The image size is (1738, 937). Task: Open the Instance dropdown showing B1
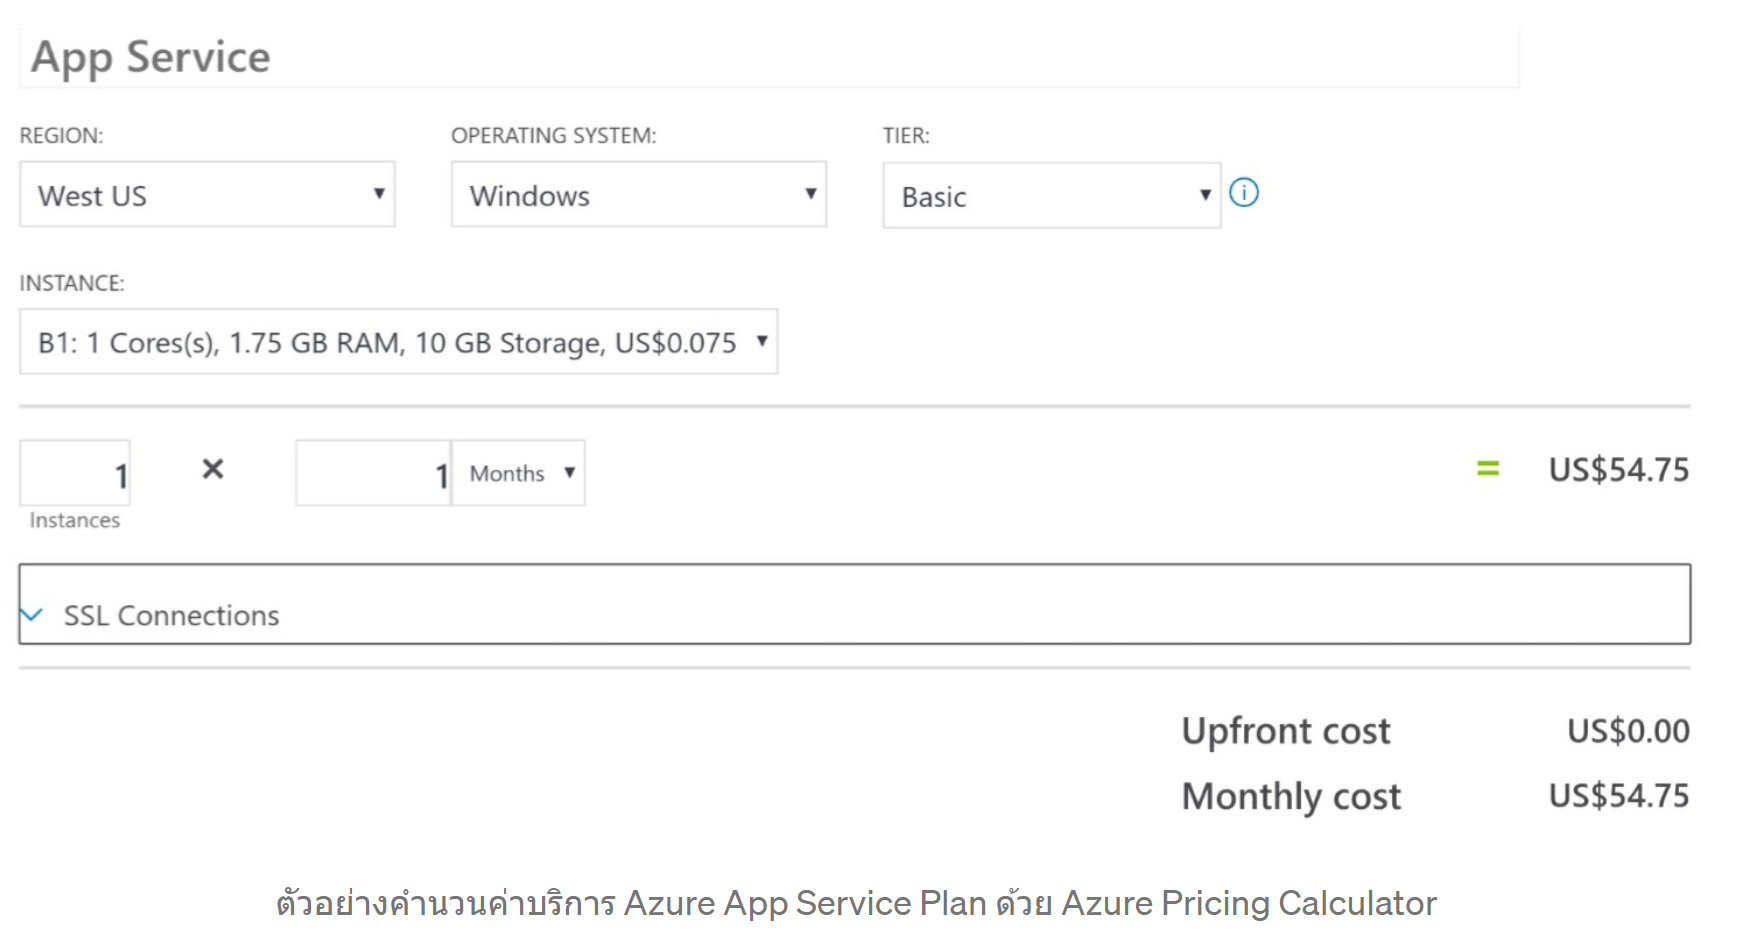point(398,342)
